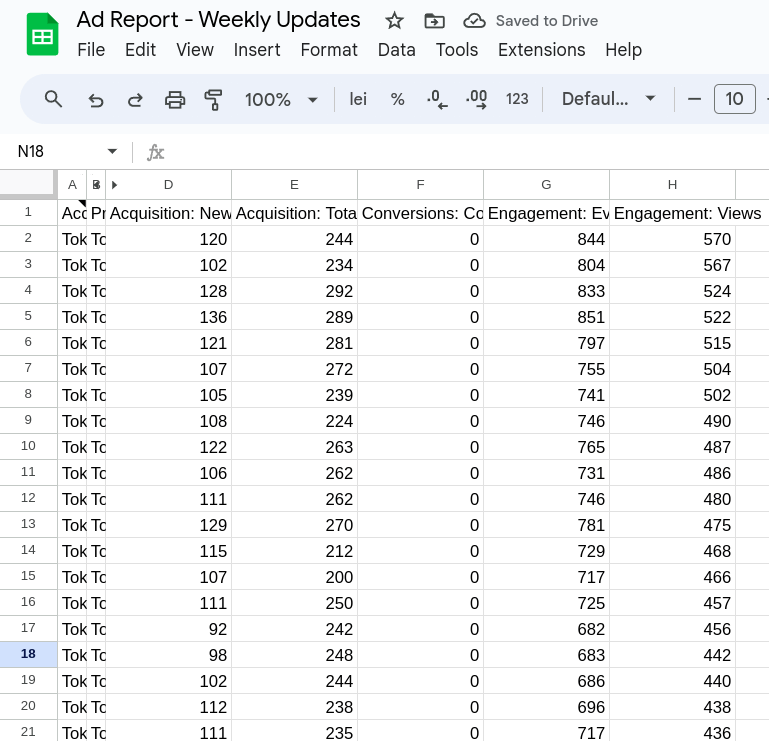The image size is (769, 741).
Task: Select column H header
Action: [672, 184]
